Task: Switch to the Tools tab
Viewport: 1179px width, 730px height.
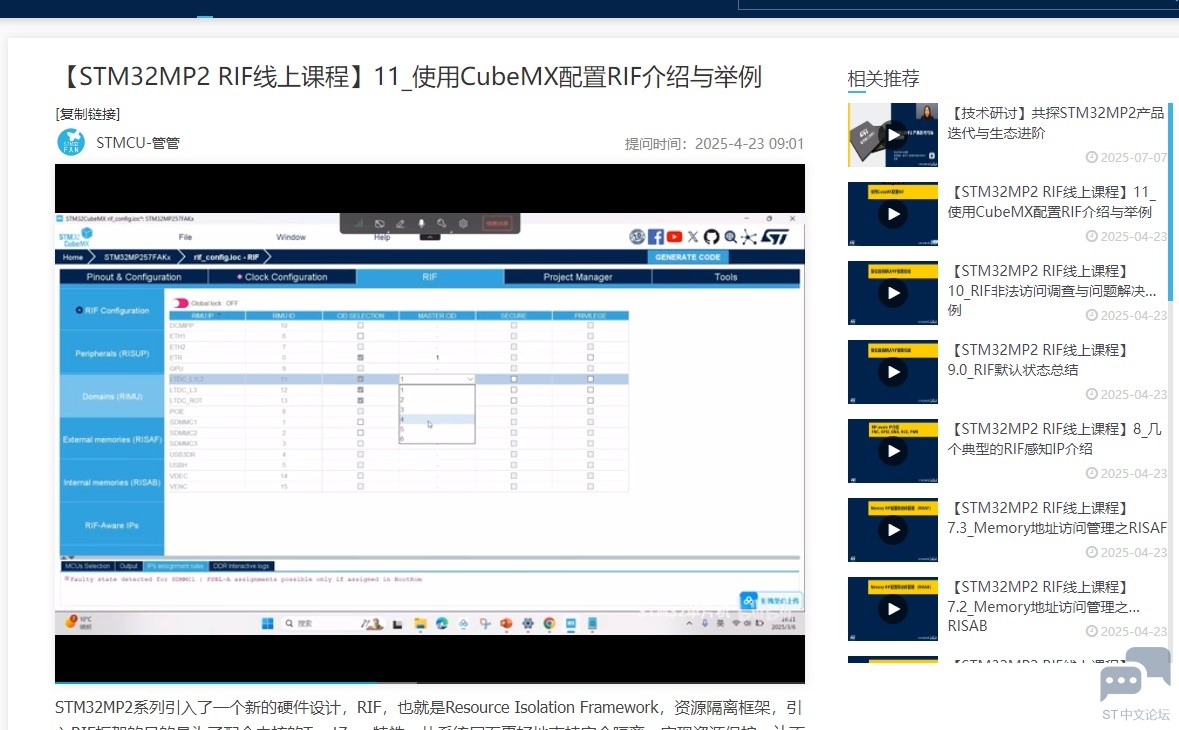Action: 726,277
